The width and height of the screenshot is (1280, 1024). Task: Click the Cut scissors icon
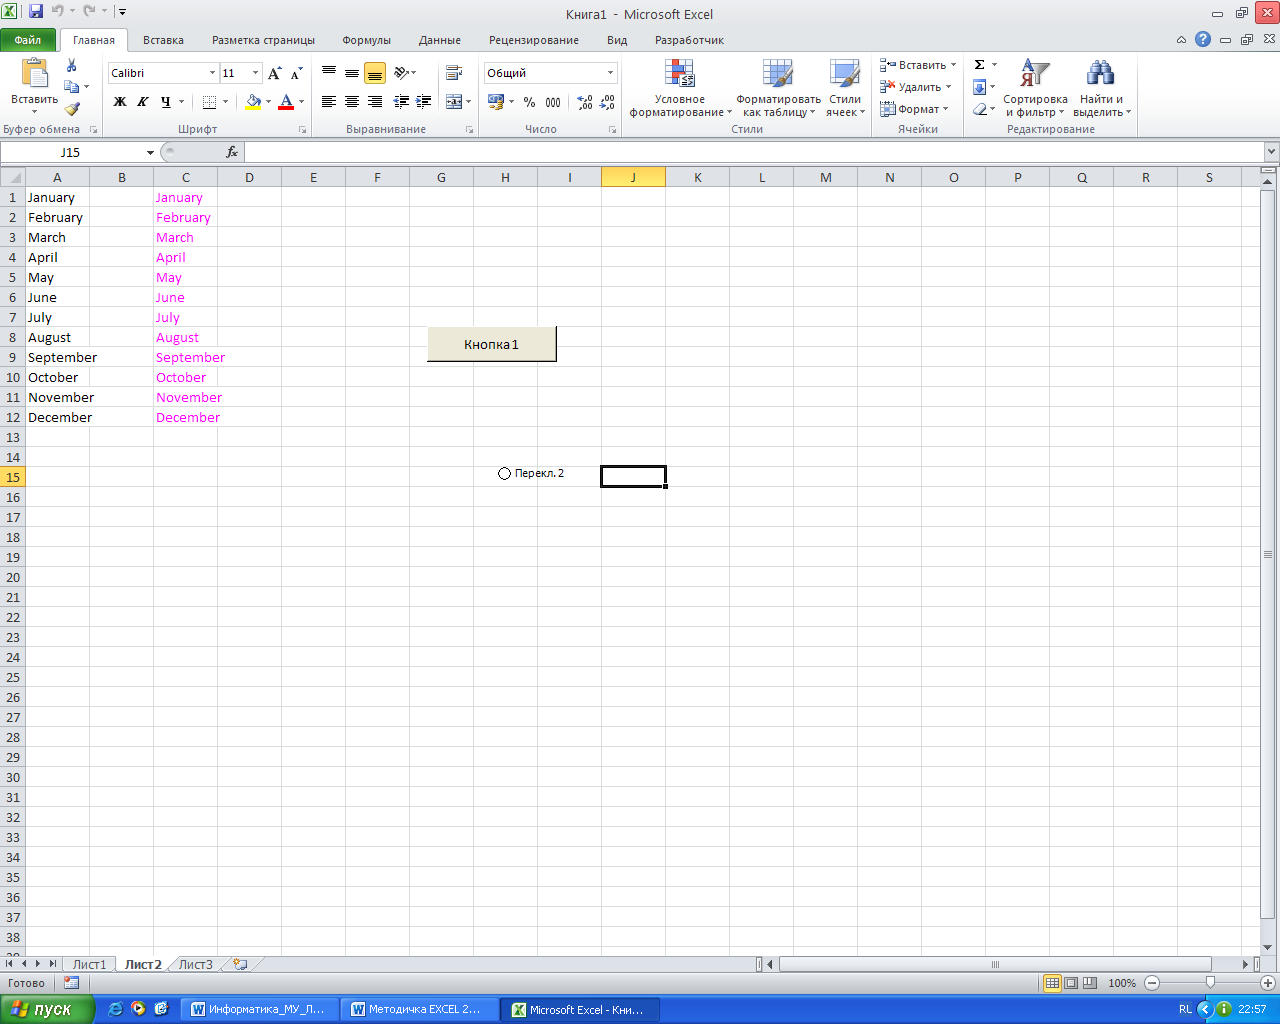click(72, 65)
